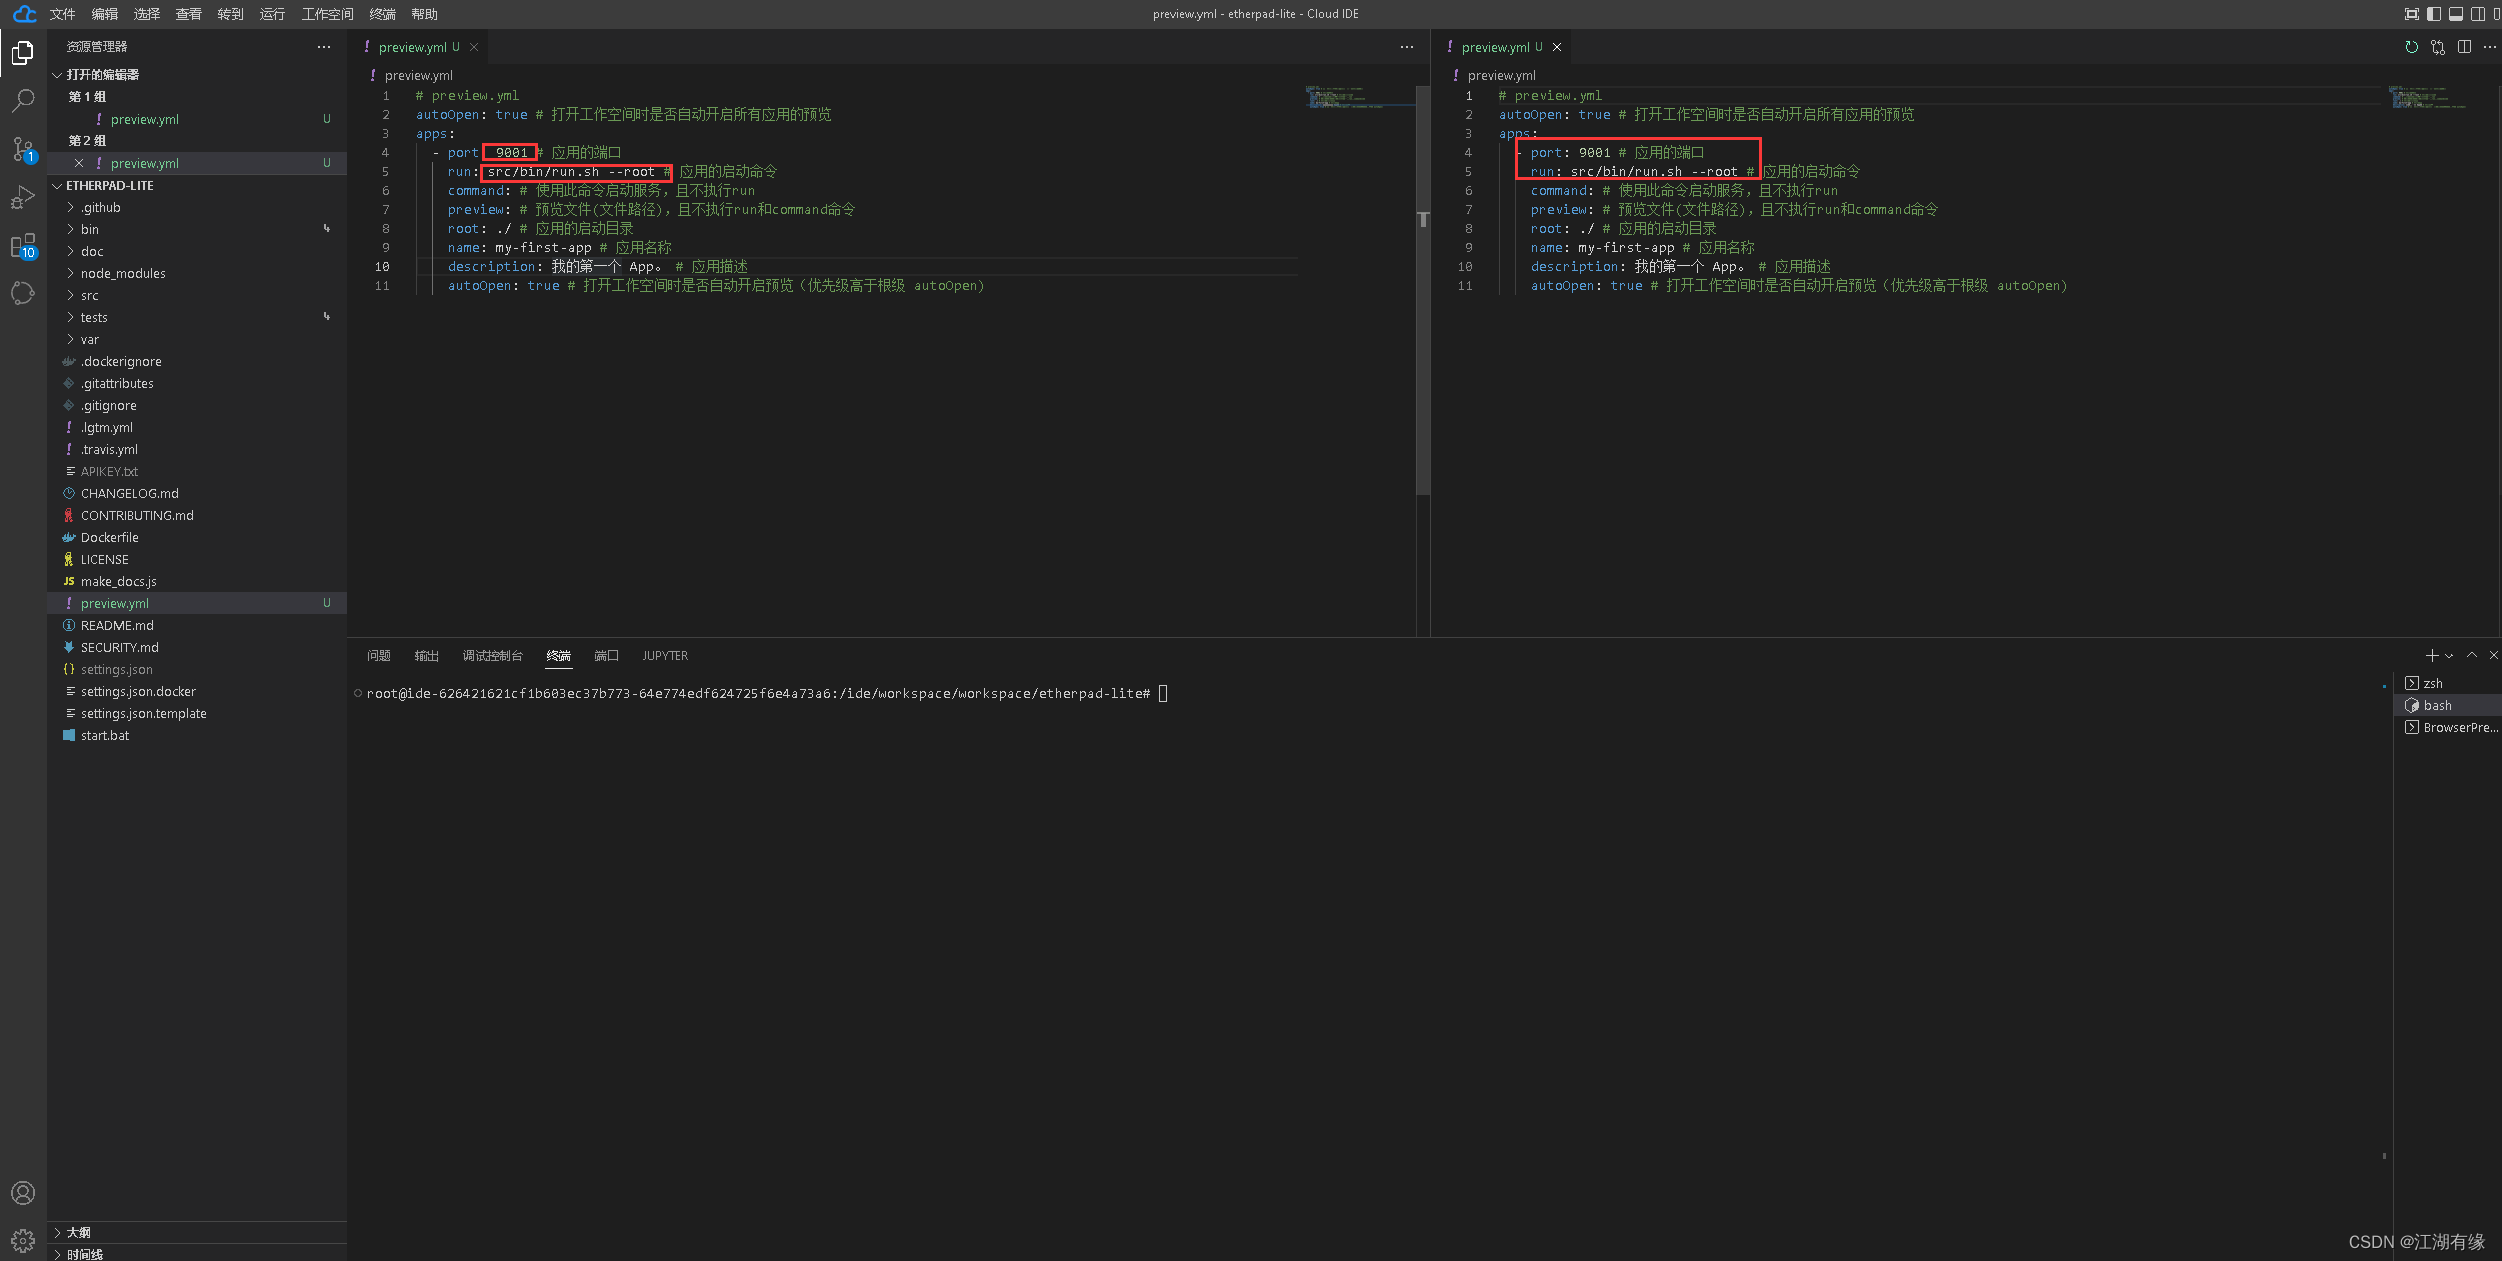Collapse the ETHERPAD-LITE folder section
2502x1261 pixels.
[x=197, y=186]
